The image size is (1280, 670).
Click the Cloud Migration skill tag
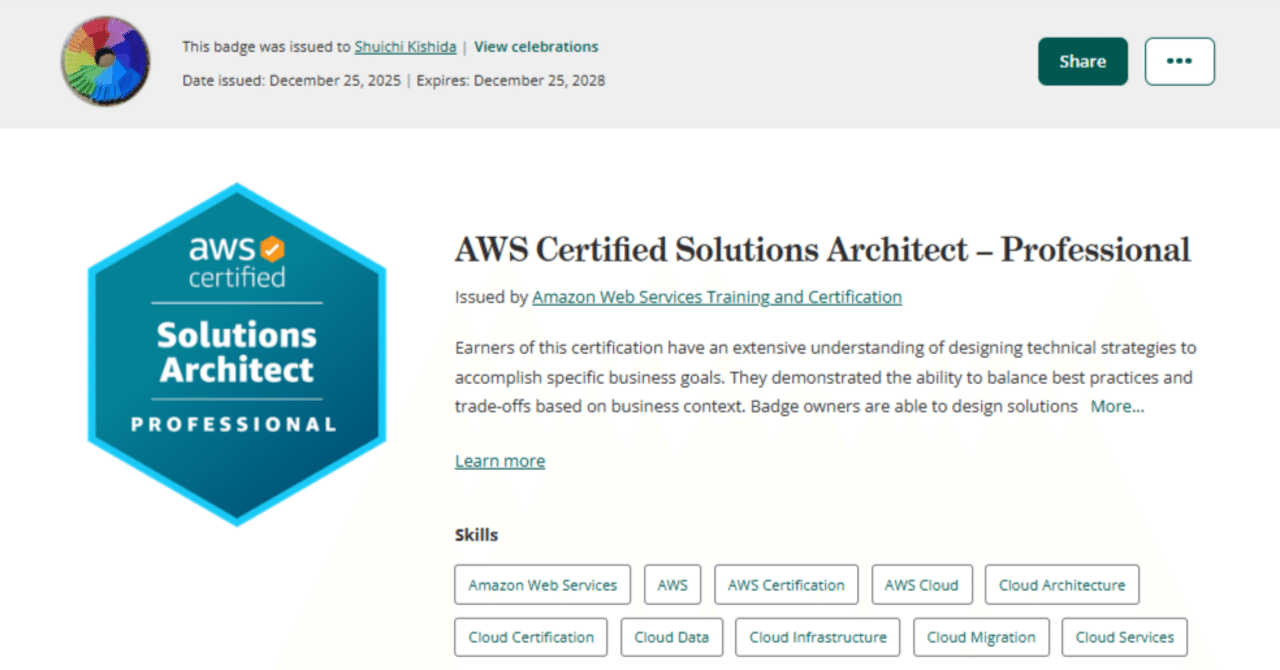pyautogui.click(x=981, y=637)
